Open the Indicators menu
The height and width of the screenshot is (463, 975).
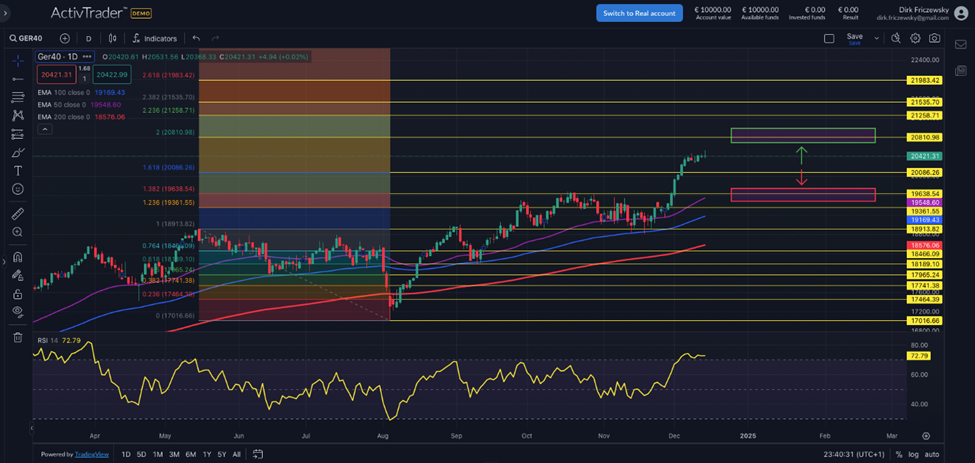tap(154, 38)
